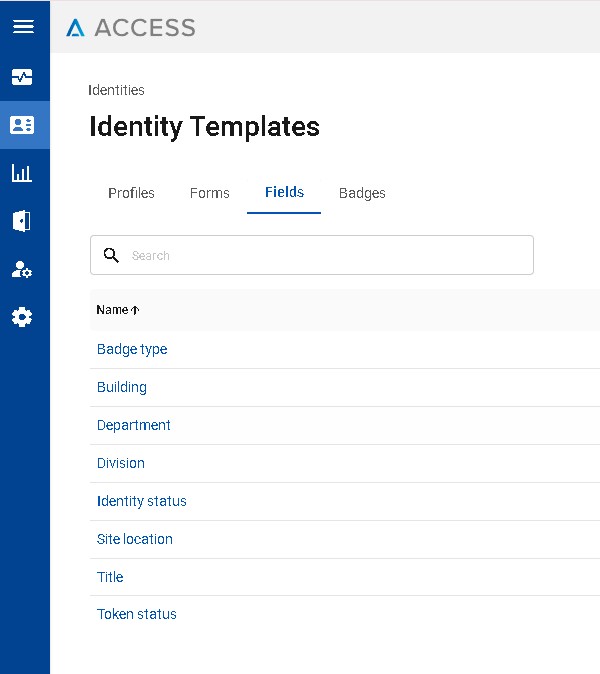Open the door access sidebar icon
The image size is (600, 674).
pyautogui.click(x=22, y=221)
